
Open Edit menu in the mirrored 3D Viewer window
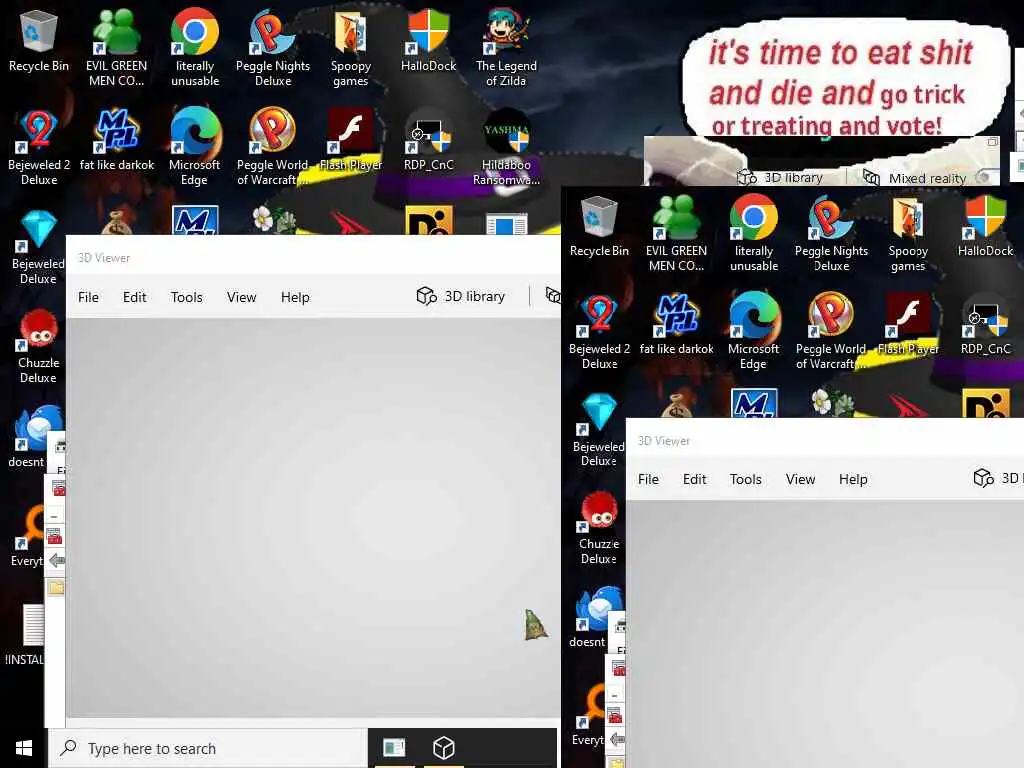(x=694, y=479)
